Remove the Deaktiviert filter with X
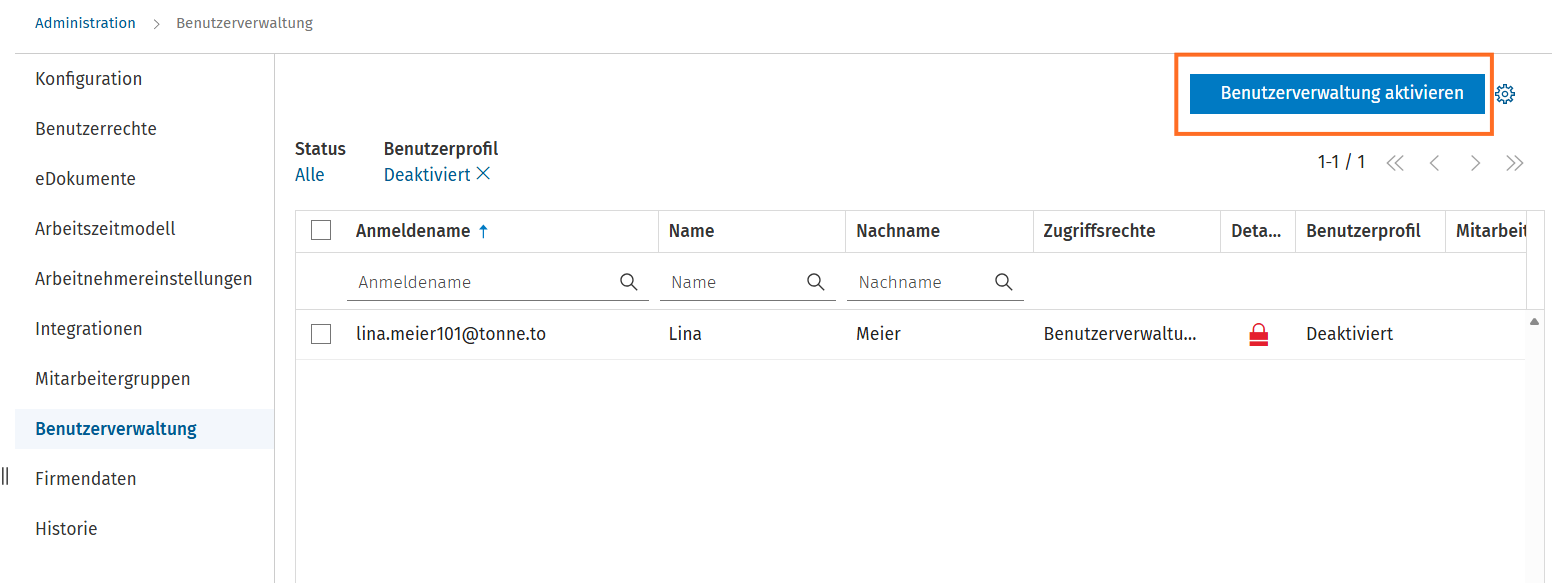Screen dimensions: 1552x583 tap(483, 174)
